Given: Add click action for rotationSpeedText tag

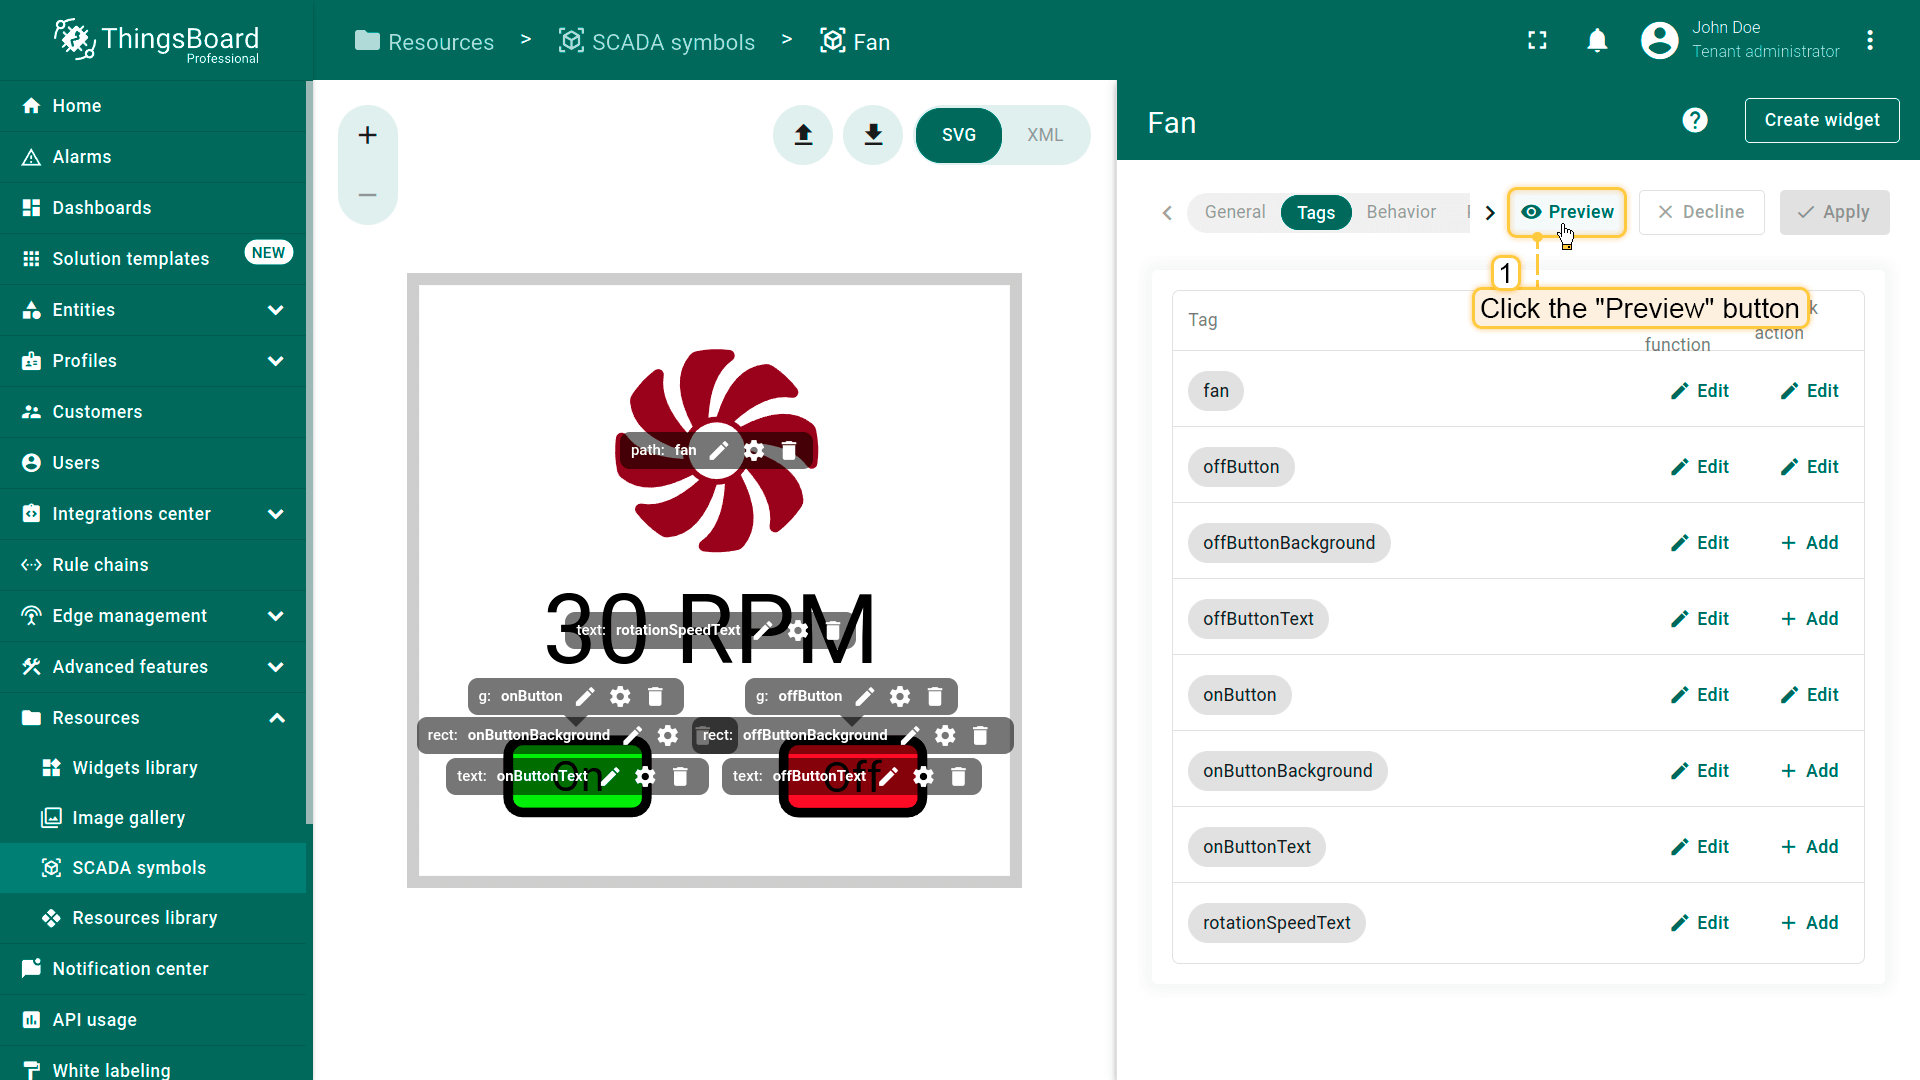Looking at the screenshot, I should (x=1809, y=923).
